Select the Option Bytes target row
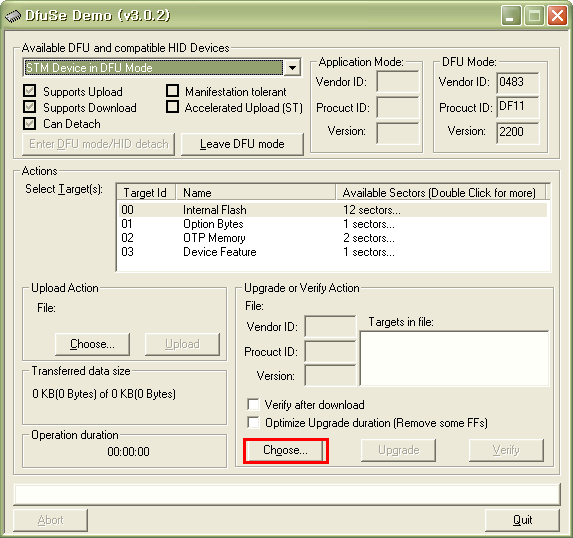The height and width of the screenshot is (538, 573). coord(333,224)
